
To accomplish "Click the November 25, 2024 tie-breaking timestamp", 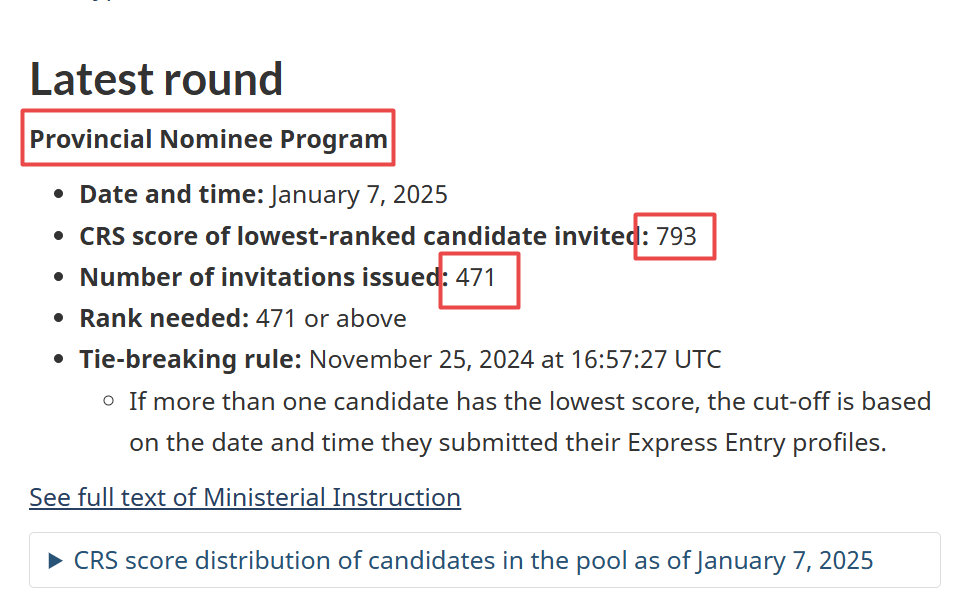I will point(515,359).
